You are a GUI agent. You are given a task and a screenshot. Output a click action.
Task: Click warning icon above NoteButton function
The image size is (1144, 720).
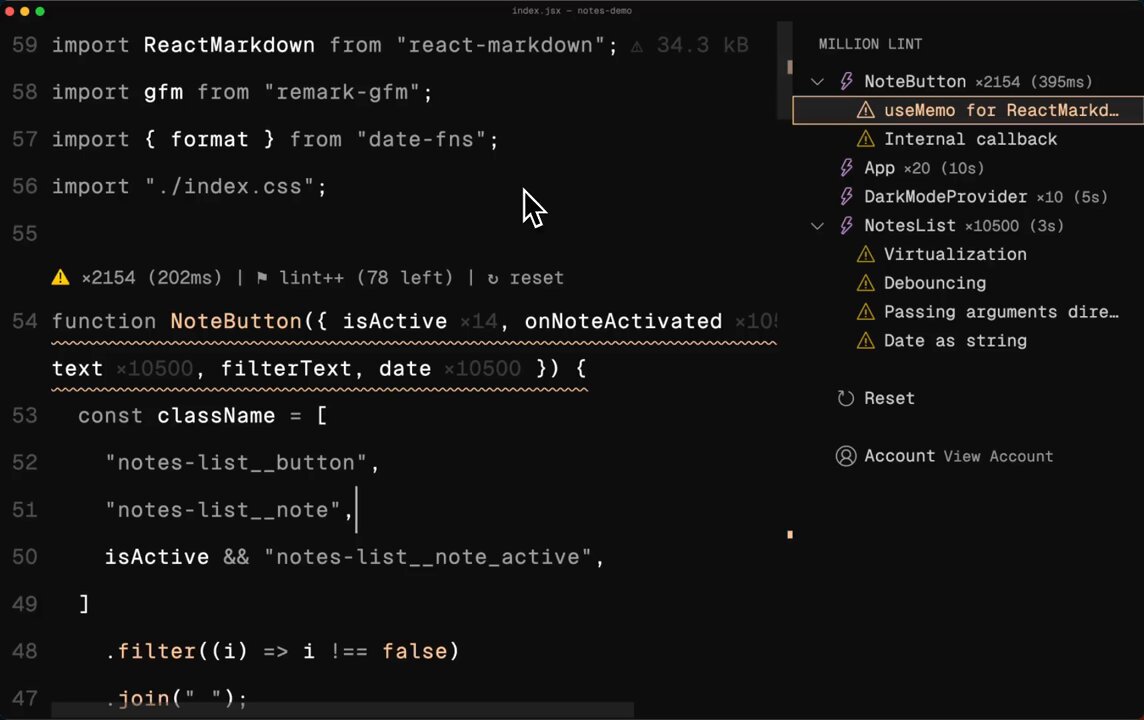[61, 278]
